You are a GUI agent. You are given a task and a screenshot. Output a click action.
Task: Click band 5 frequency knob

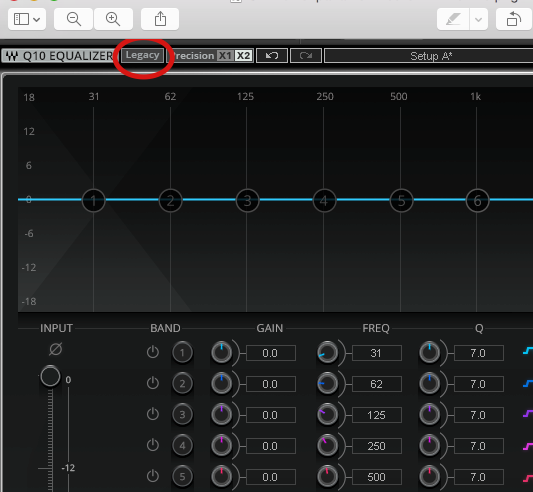[x=327, y=476]
